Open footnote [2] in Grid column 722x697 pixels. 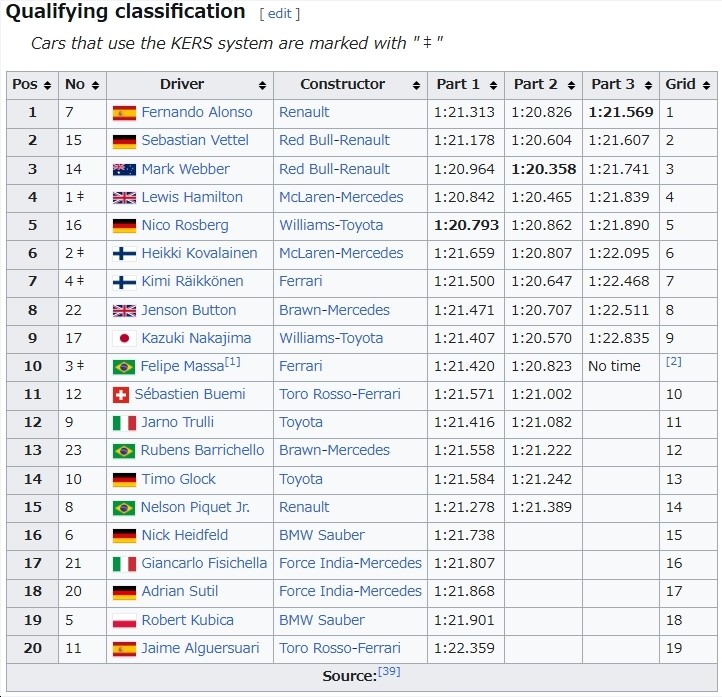[x=674, y=361]
